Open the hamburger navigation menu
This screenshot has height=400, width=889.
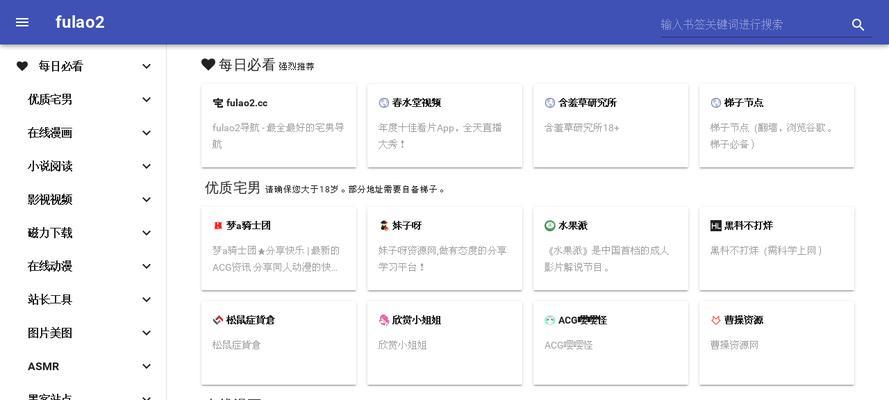click(22, 22)
